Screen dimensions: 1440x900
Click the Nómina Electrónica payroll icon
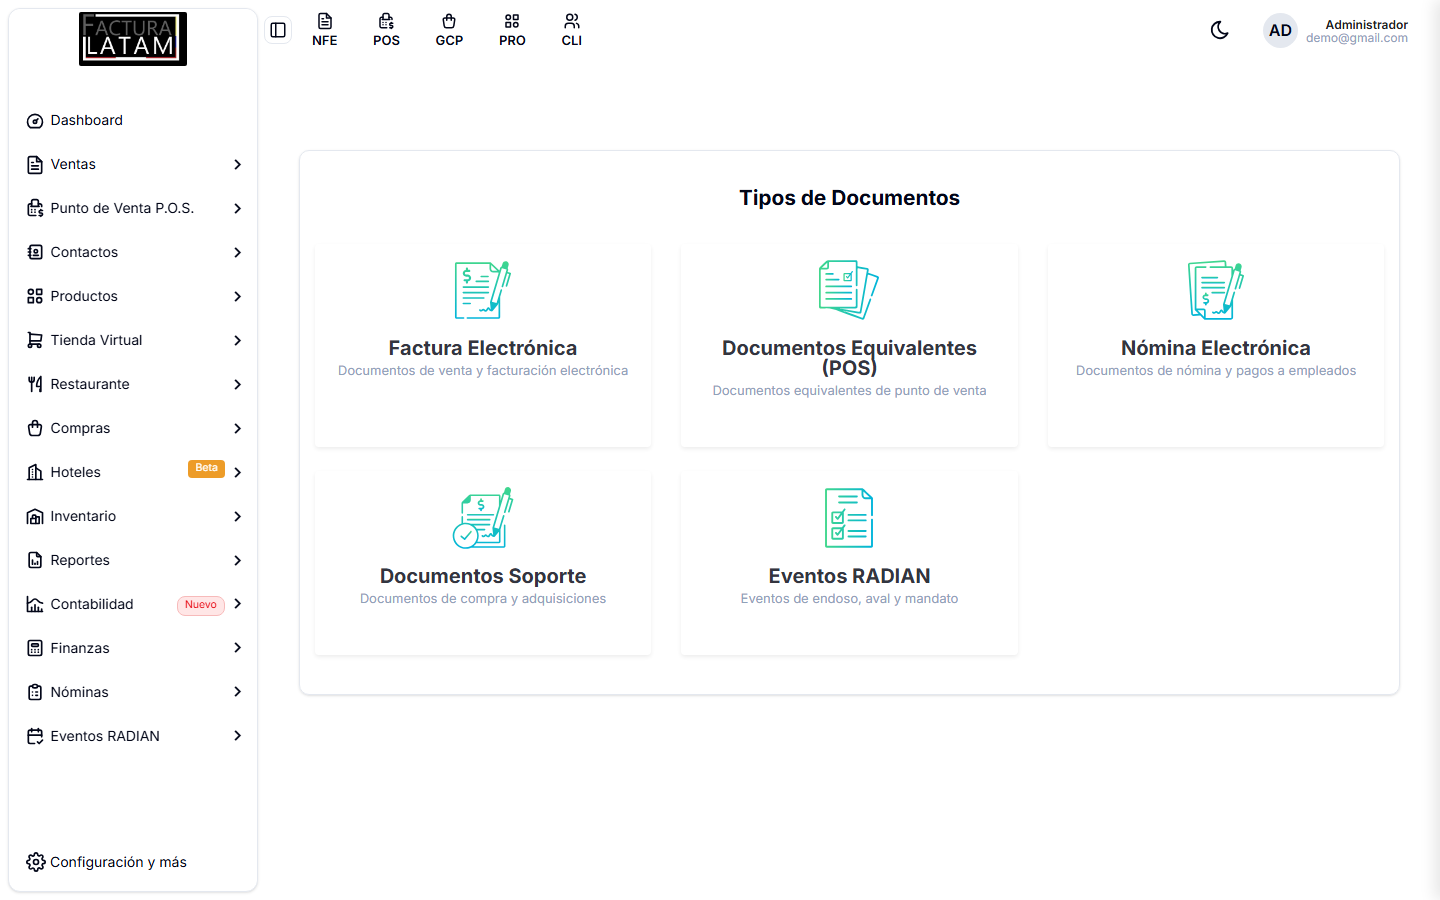tap(1216, 290)
